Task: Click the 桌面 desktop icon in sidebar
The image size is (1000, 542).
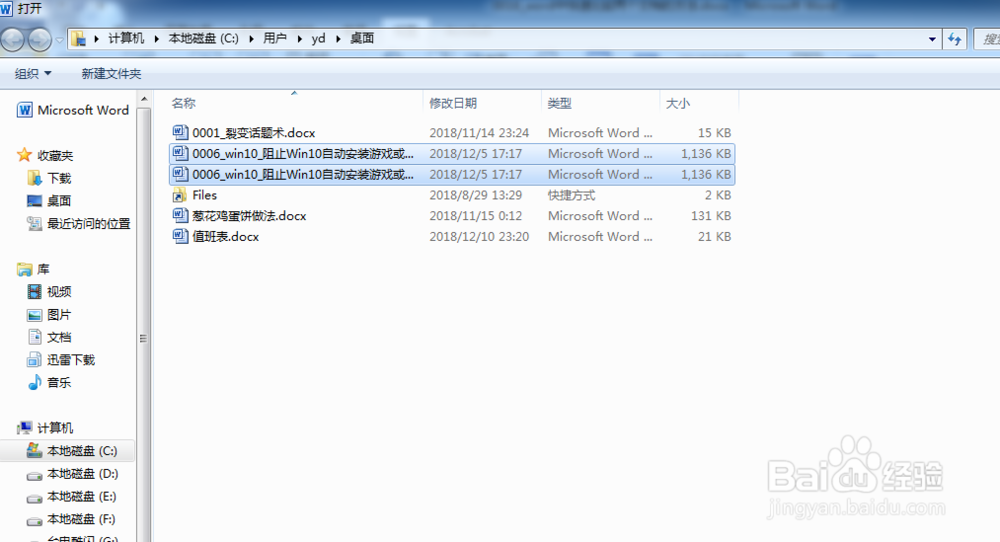Action: click(x=34, y=201)
